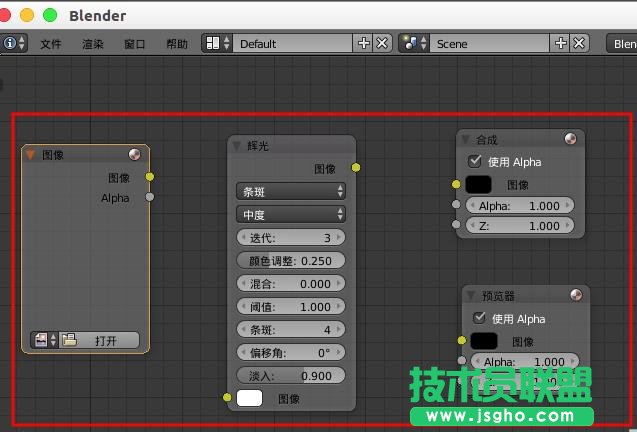Click 图像 output socket of 辉光 node

pos(356,167)
